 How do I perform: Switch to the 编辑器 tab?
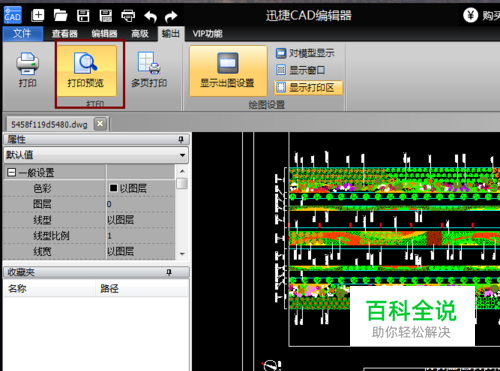point(104,34)
